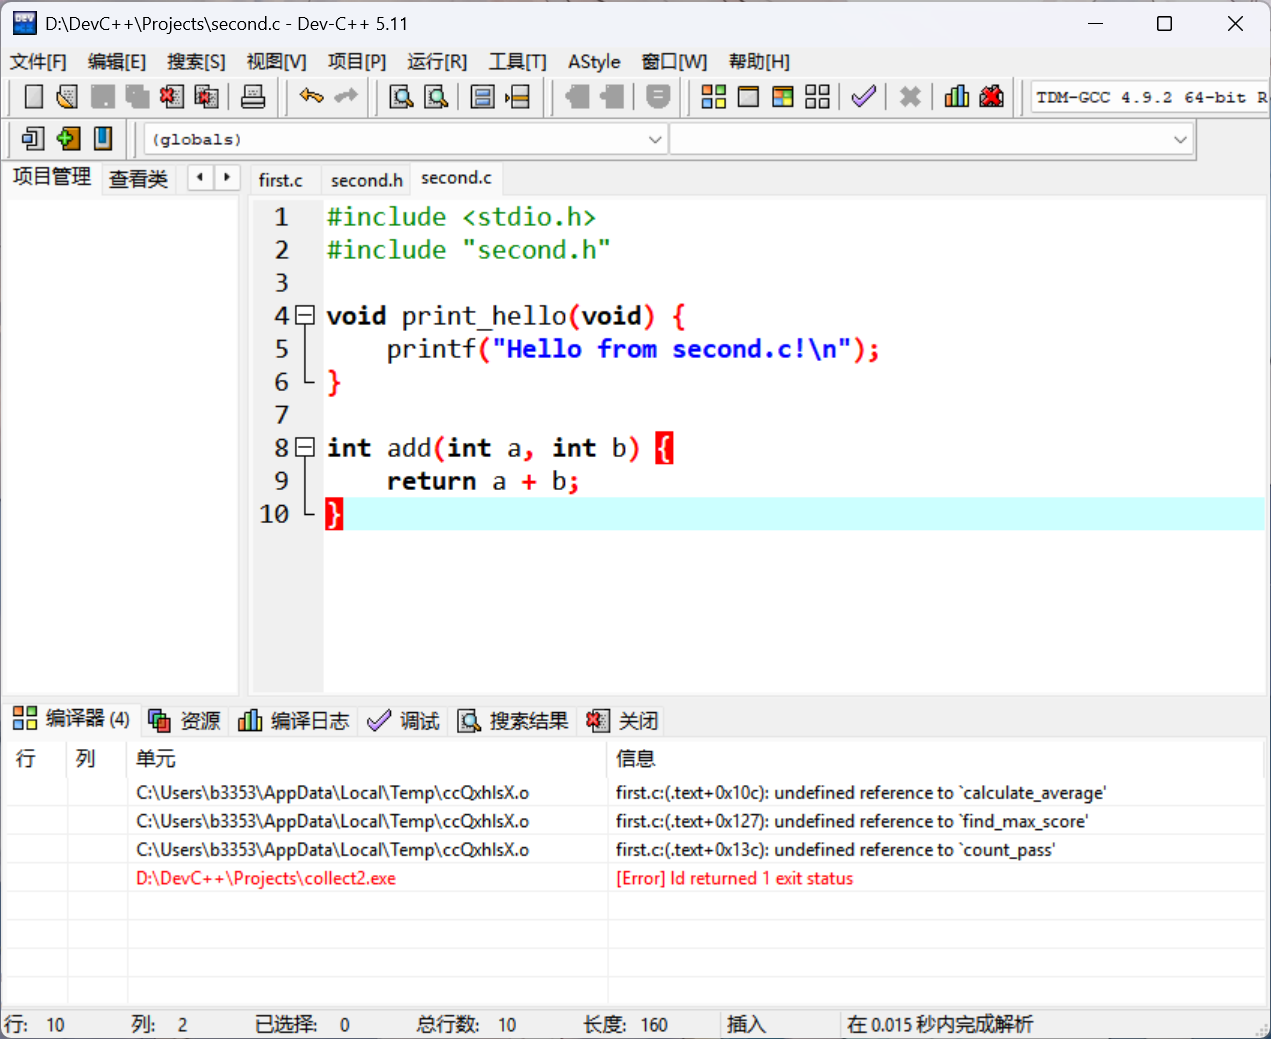Select the red 'ld returned 1 exit status' error
The height and width of the screenshot is (1039, 1271).
(636, 878)
